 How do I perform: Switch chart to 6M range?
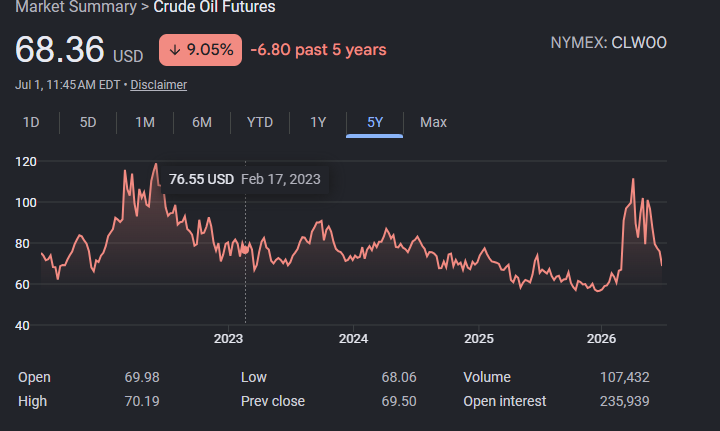(x=202, y=123)
